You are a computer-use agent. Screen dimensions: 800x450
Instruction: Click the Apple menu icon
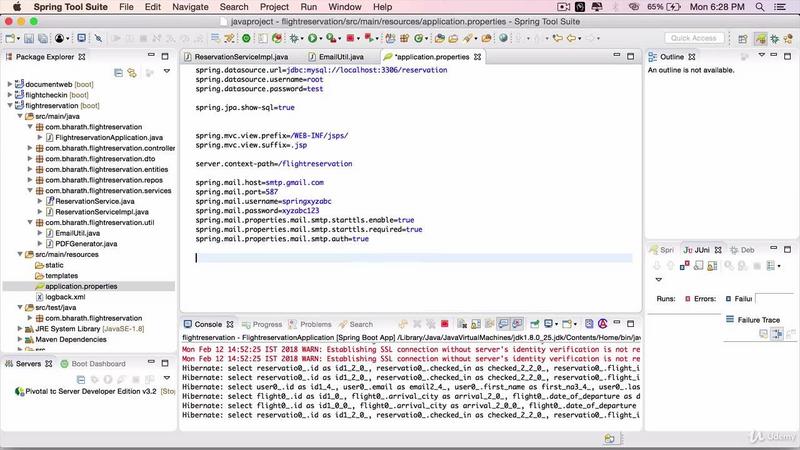click(17, 7)
